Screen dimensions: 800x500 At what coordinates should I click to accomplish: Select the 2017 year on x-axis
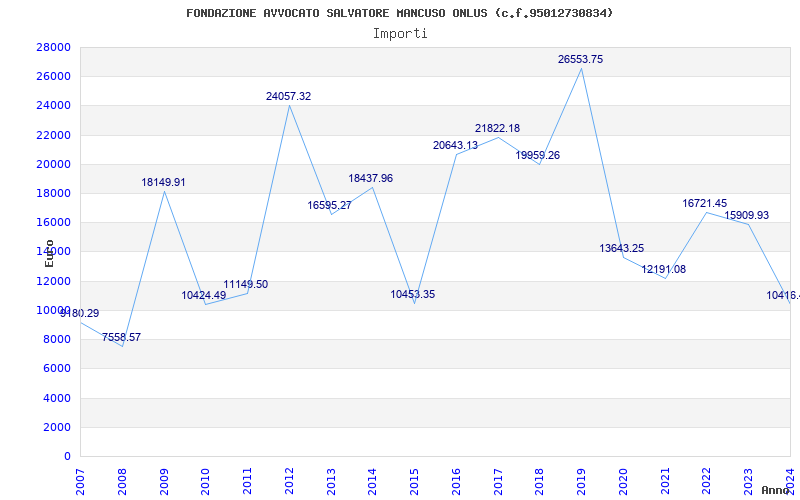click(498, 482)
